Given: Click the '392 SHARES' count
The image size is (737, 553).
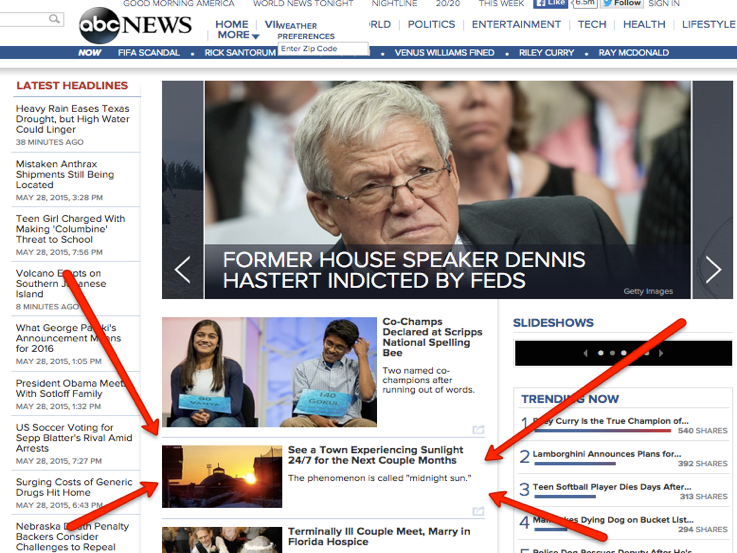Looking at the screenshot, I should [x=702, y=463].
